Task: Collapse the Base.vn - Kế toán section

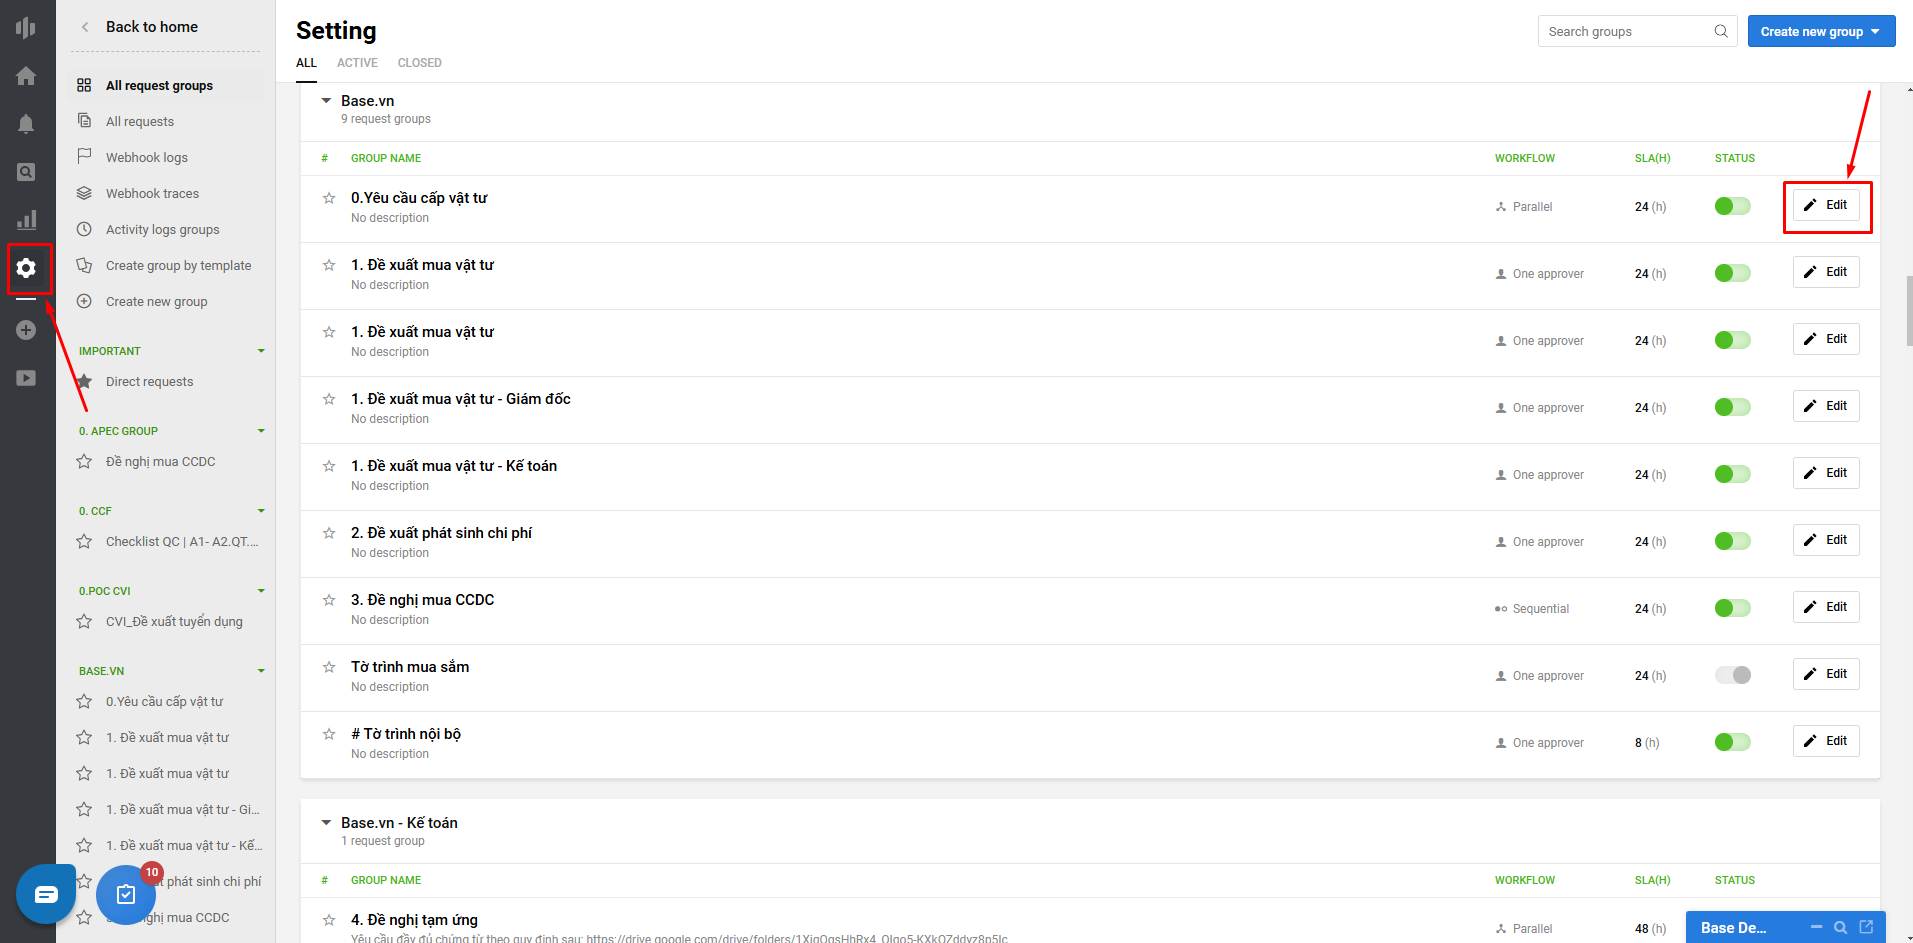Action: [326, 823]
